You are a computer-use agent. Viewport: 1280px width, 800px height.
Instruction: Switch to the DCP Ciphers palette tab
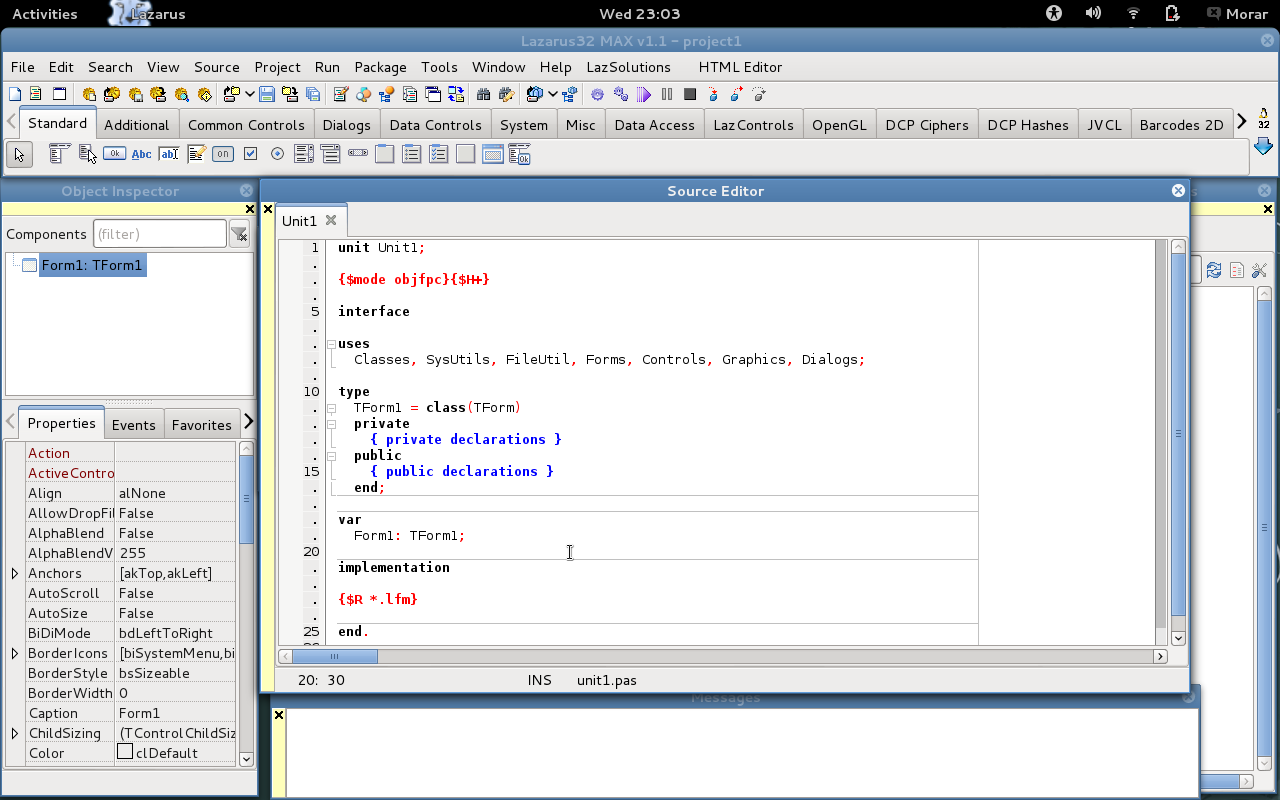927,125
